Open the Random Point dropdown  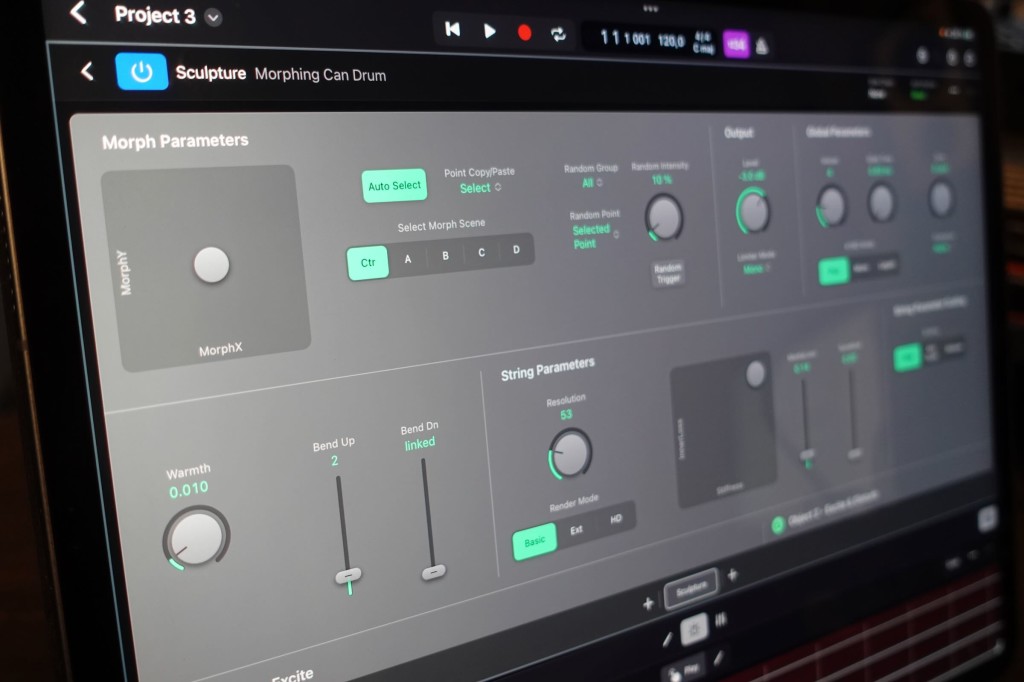(x=593, y=236)
